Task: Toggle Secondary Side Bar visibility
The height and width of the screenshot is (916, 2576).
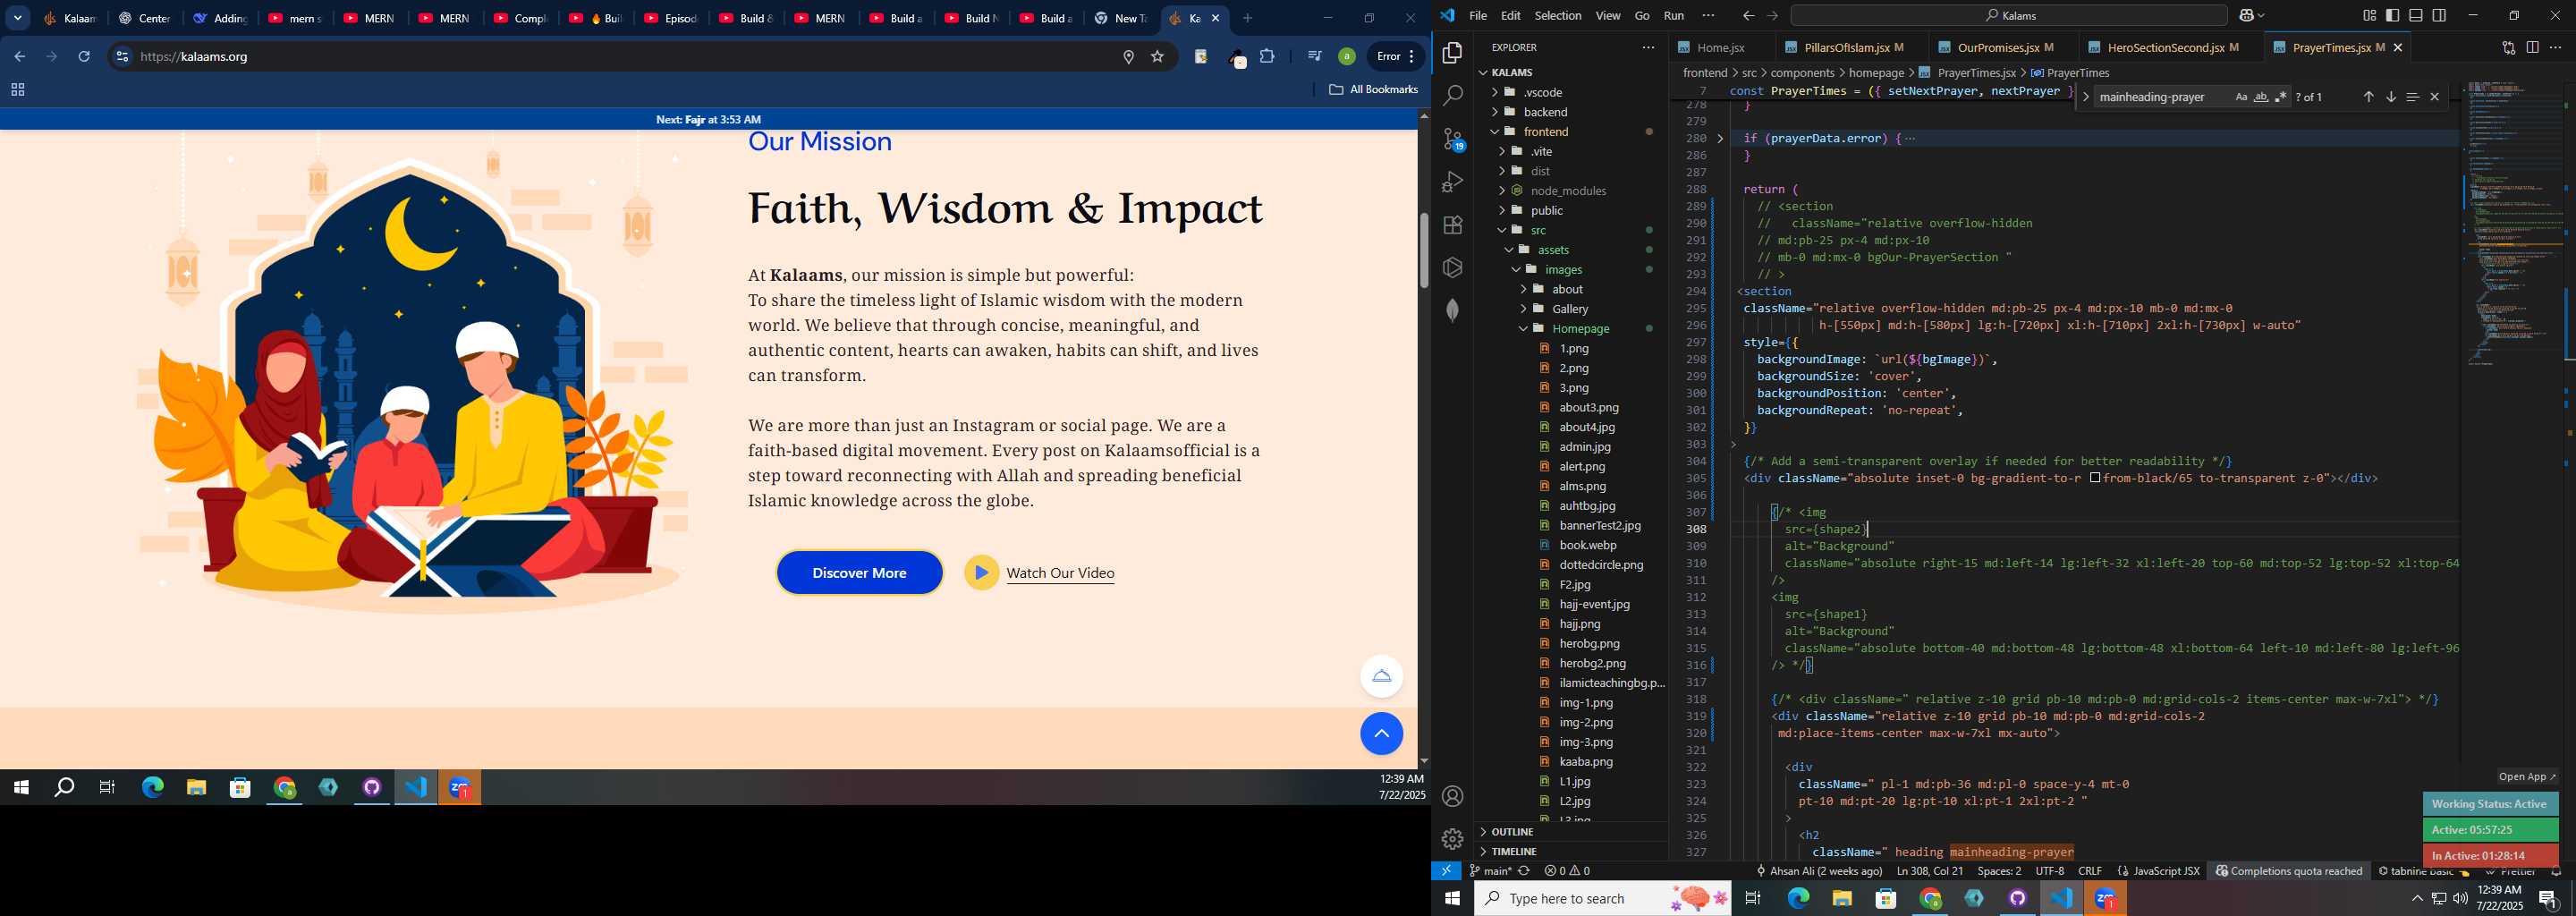Action: tap(2439, 16)
